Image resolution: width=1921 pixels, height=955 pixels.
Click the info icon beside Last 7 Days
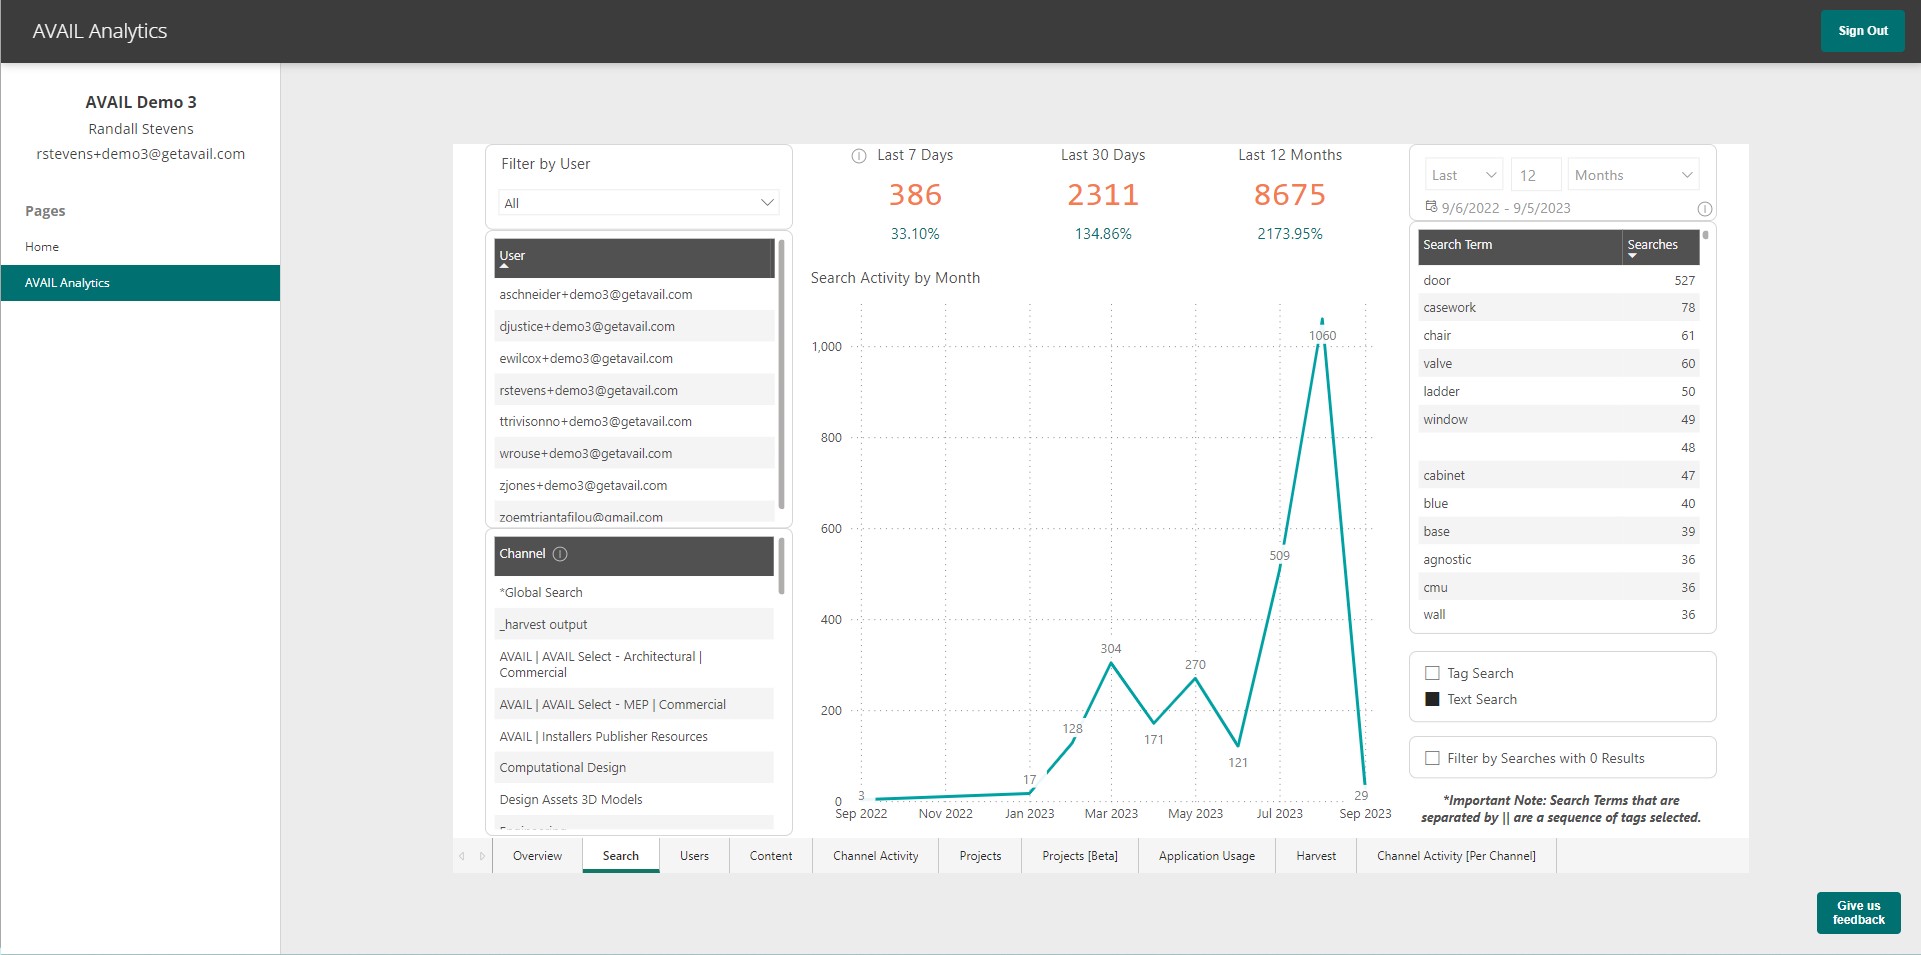[858, 156]
